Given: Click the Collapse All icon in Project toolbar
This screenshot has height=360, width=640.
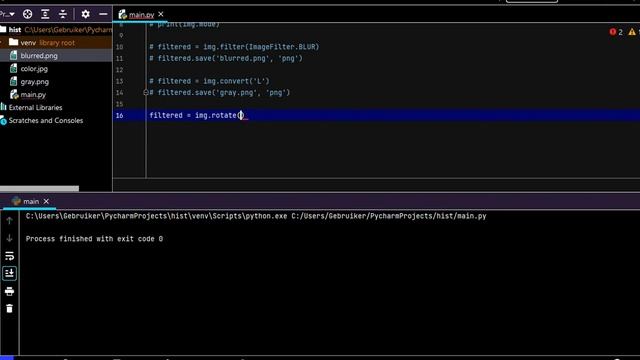Looking at the screenshot, I should coord(62,14).
